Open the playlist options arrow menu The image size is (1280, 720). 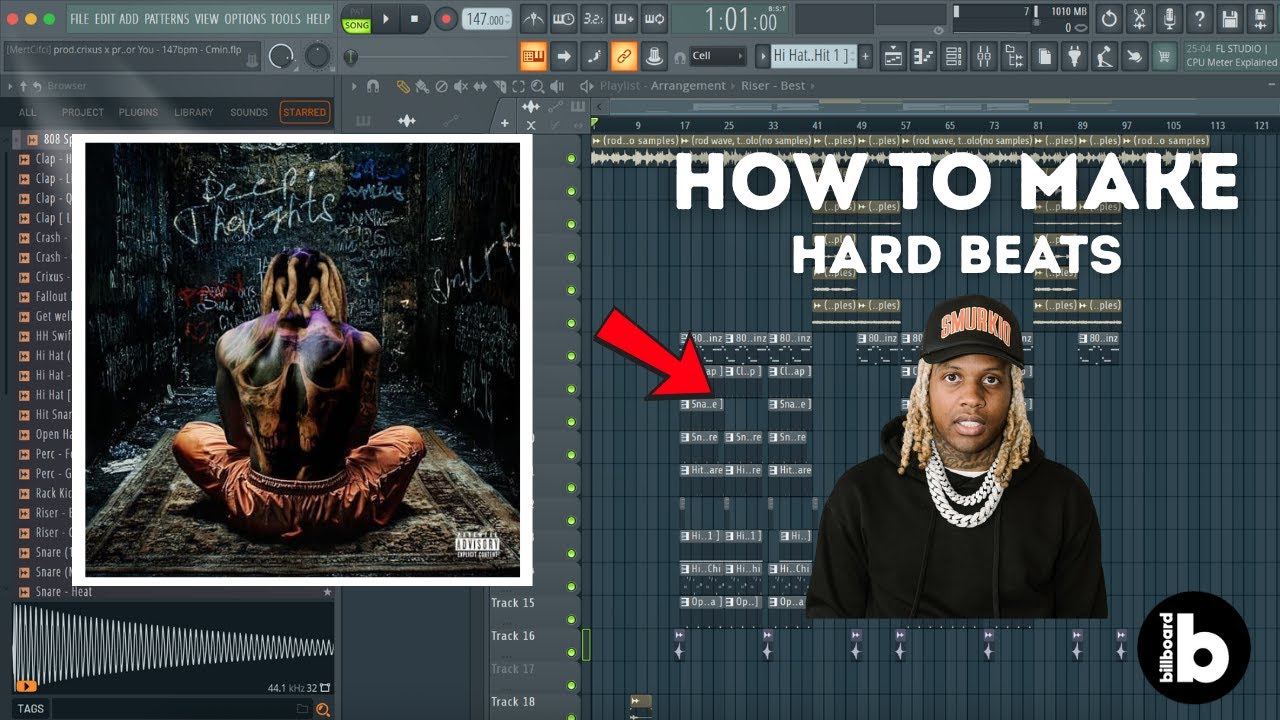[x=353, y=86]
